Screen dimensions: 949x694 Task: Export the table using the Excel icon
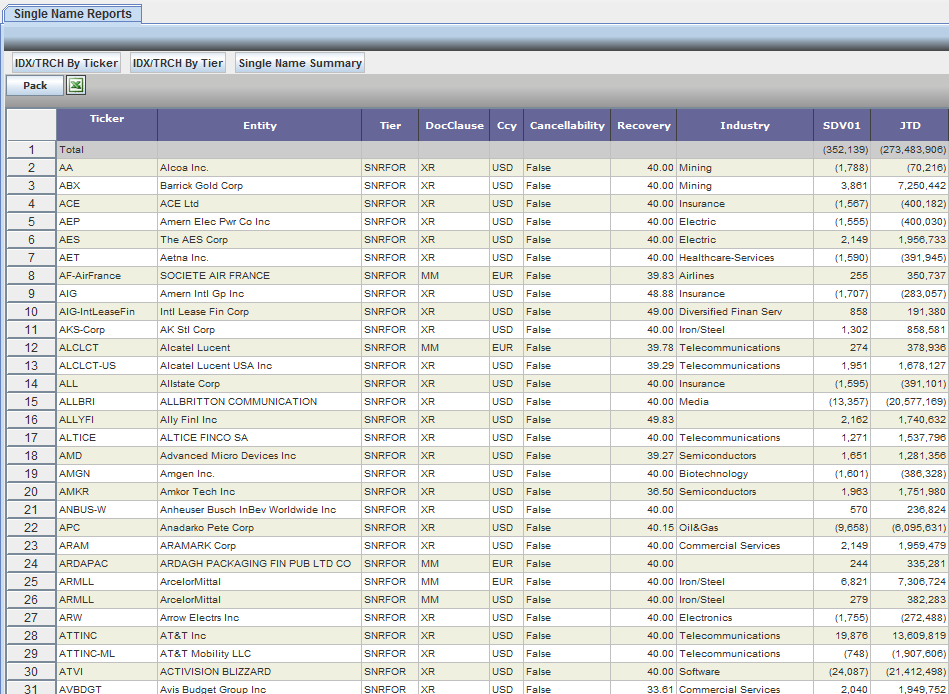(76, 85)
